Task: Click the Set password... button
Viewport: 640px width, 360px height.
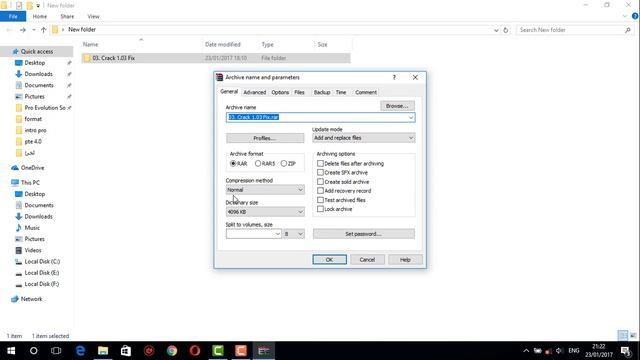Action: [x=364, y=234]
